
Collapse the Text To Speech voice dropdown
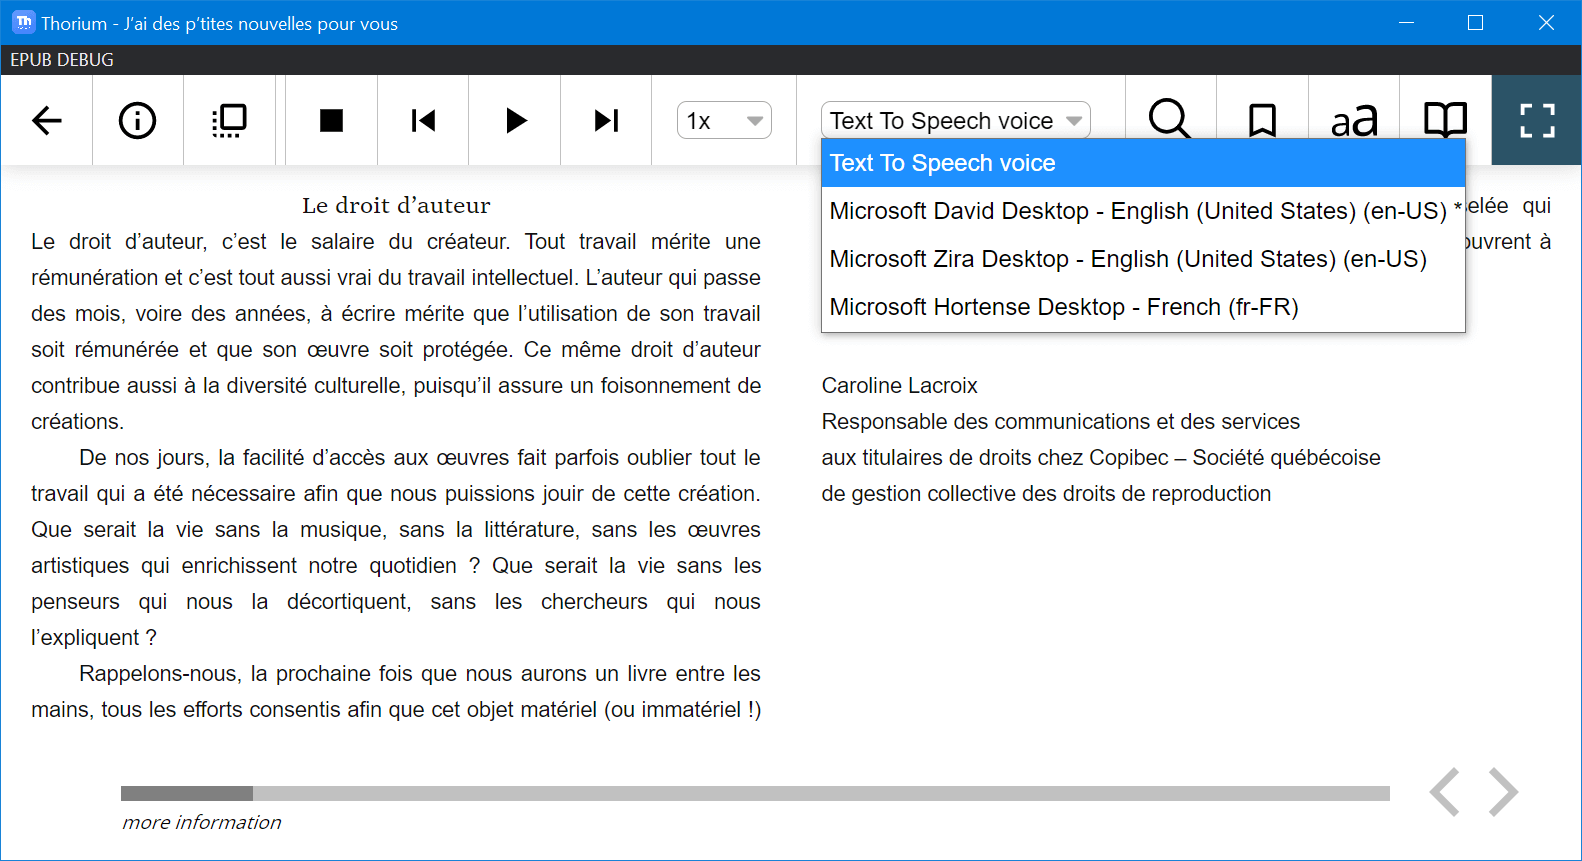pyautogui.click(x=956, y=121)
